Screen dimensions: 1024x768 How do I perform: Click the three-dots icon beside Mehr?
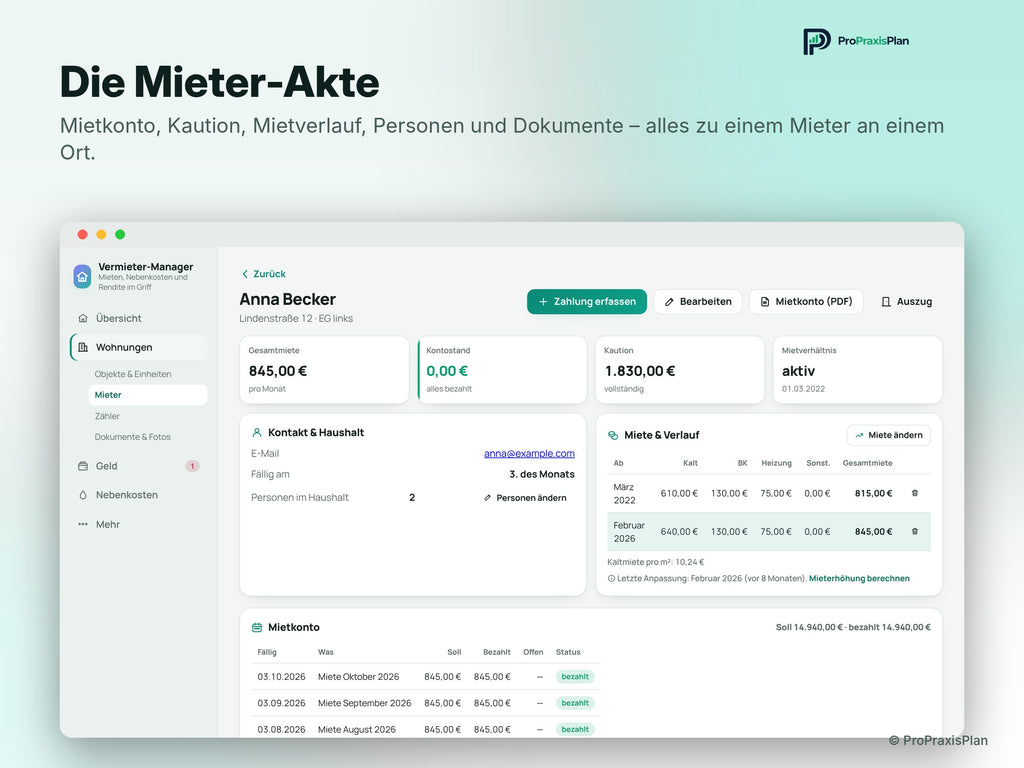point(83,524)
